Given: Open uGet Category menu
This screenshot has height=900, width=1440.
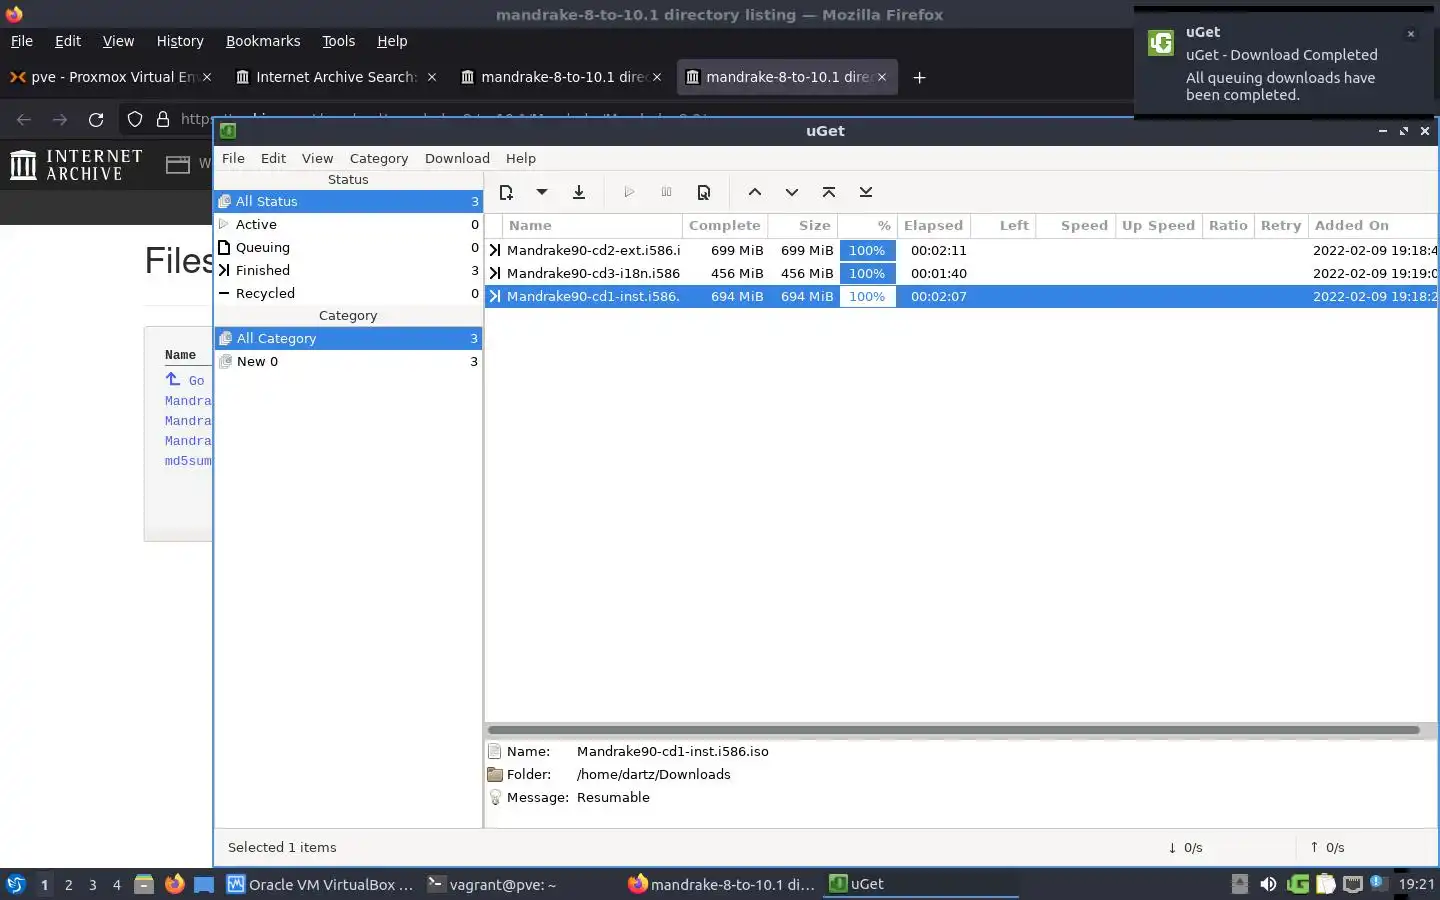Looking at the screenshot, I should [379, 158].
